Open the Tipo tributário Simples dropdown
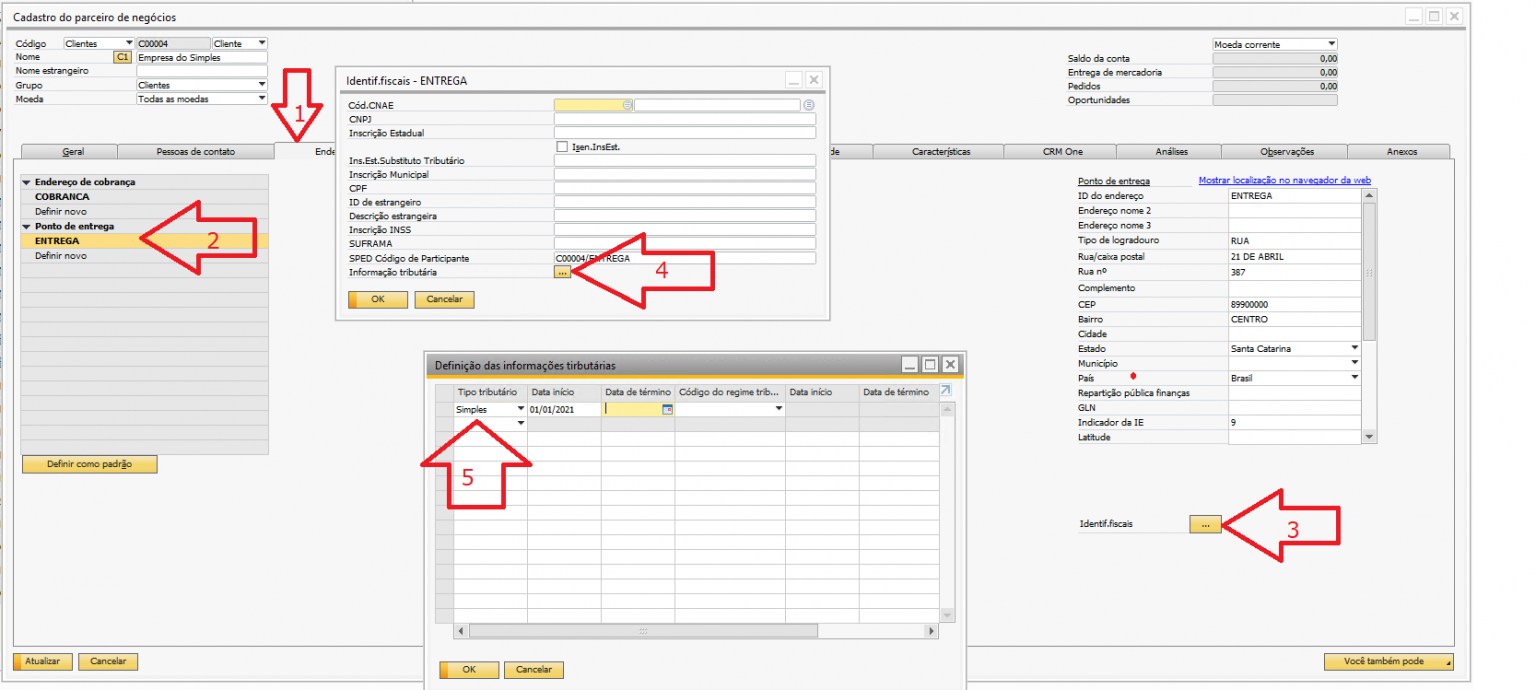Image resolution: width=1536 pixels, height=690 pixels. (520, 409)
